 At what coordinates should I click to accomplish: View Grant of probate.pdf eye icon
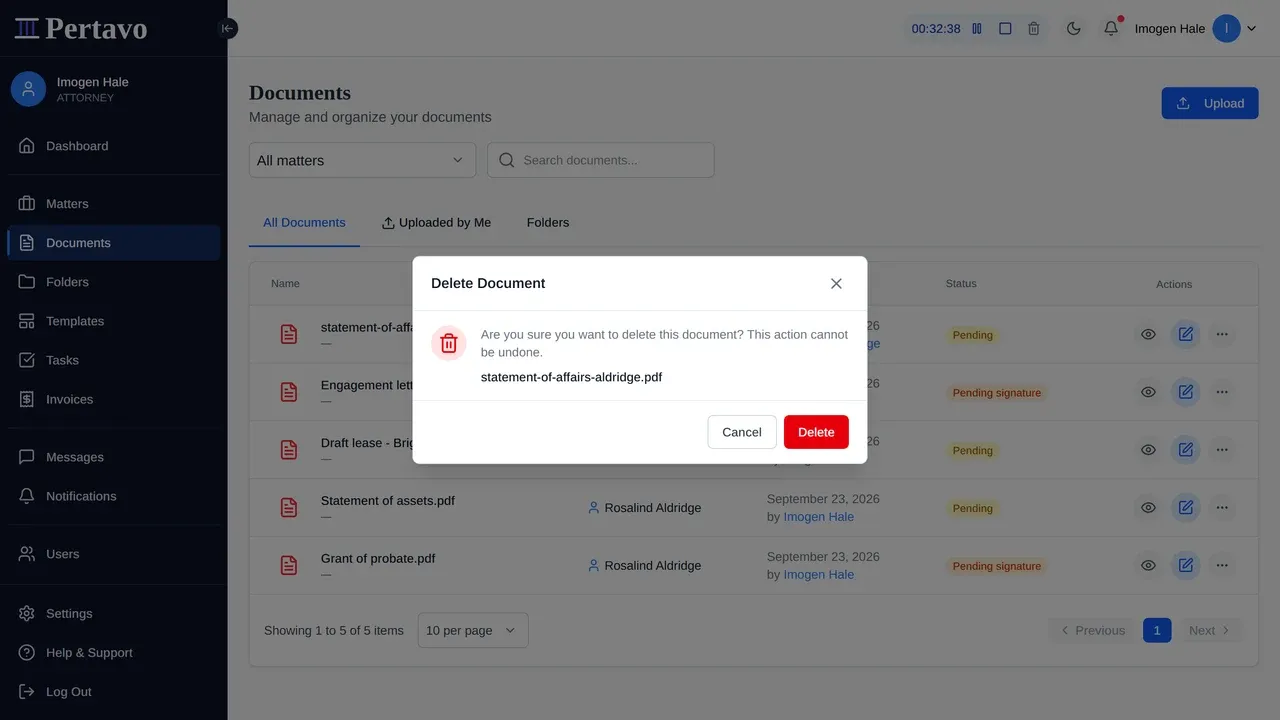pos(1148,566)
